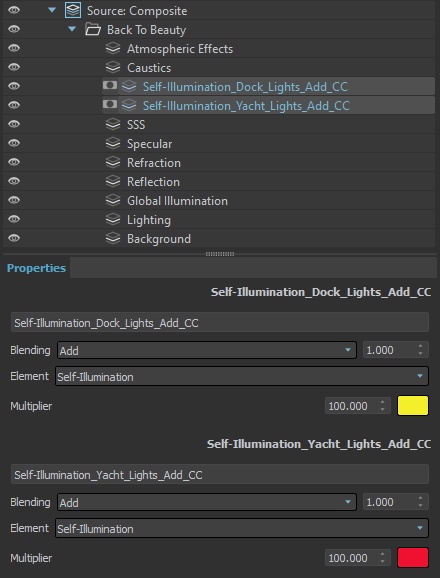Click mask icon on Dock_Lights layer
Screen dimensions: 440x578
tap(110, 86)
